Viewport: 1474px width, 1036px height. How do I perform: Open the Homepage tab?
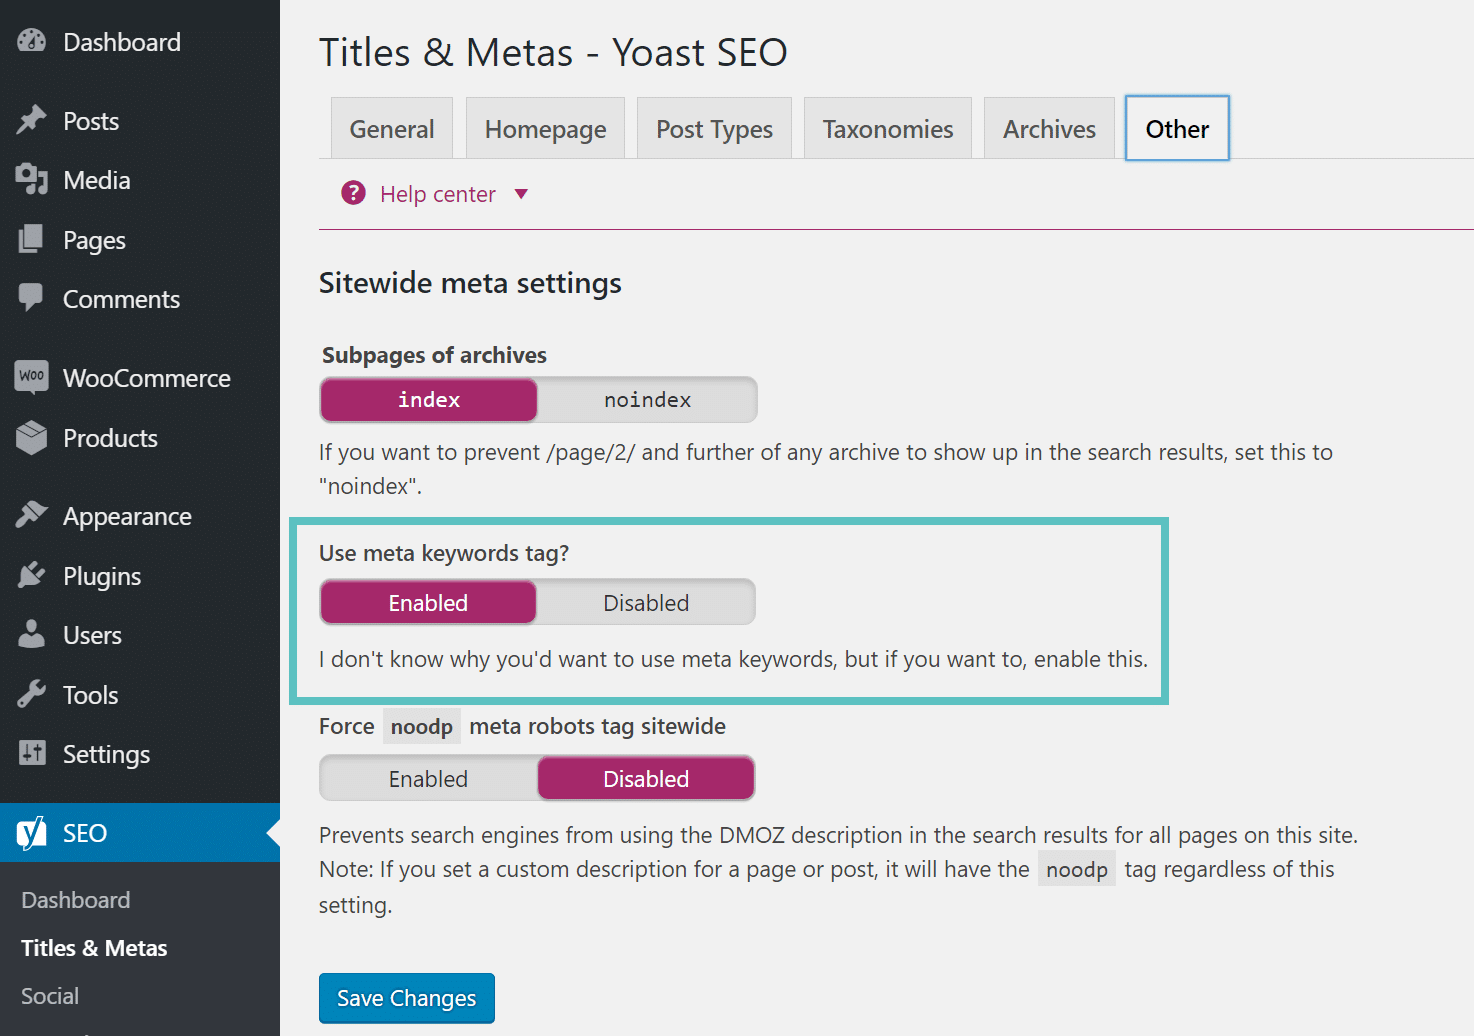(545, 129)
